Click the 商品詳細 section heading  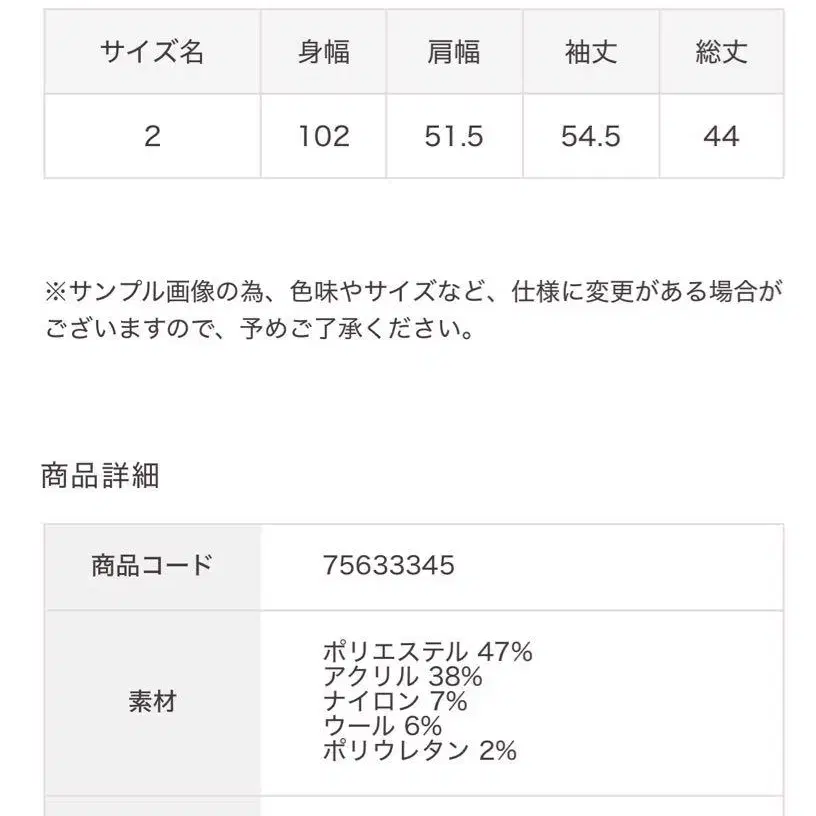coord(100,476)
